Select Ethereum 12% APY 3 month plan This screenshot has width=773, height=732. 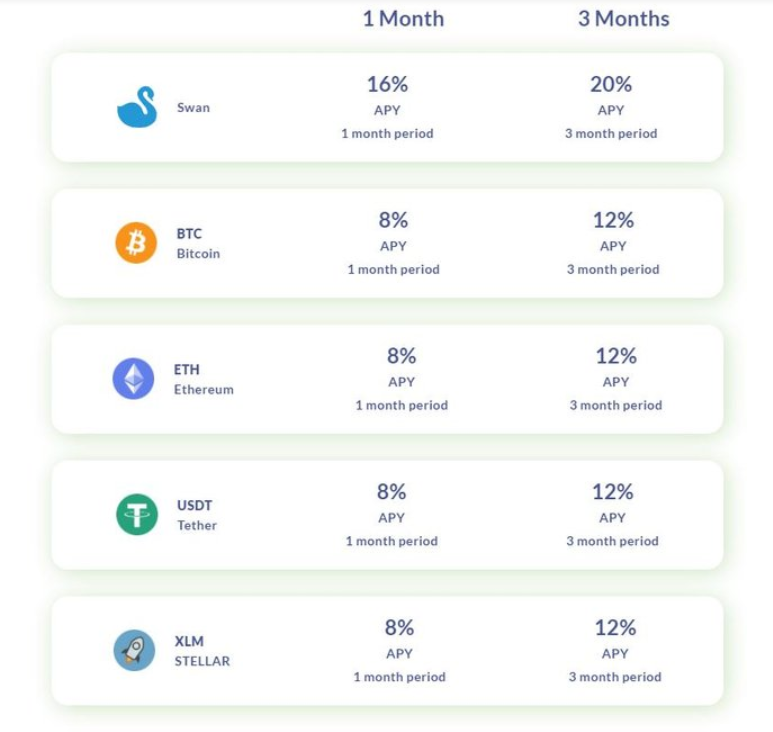tap(616, 379)
